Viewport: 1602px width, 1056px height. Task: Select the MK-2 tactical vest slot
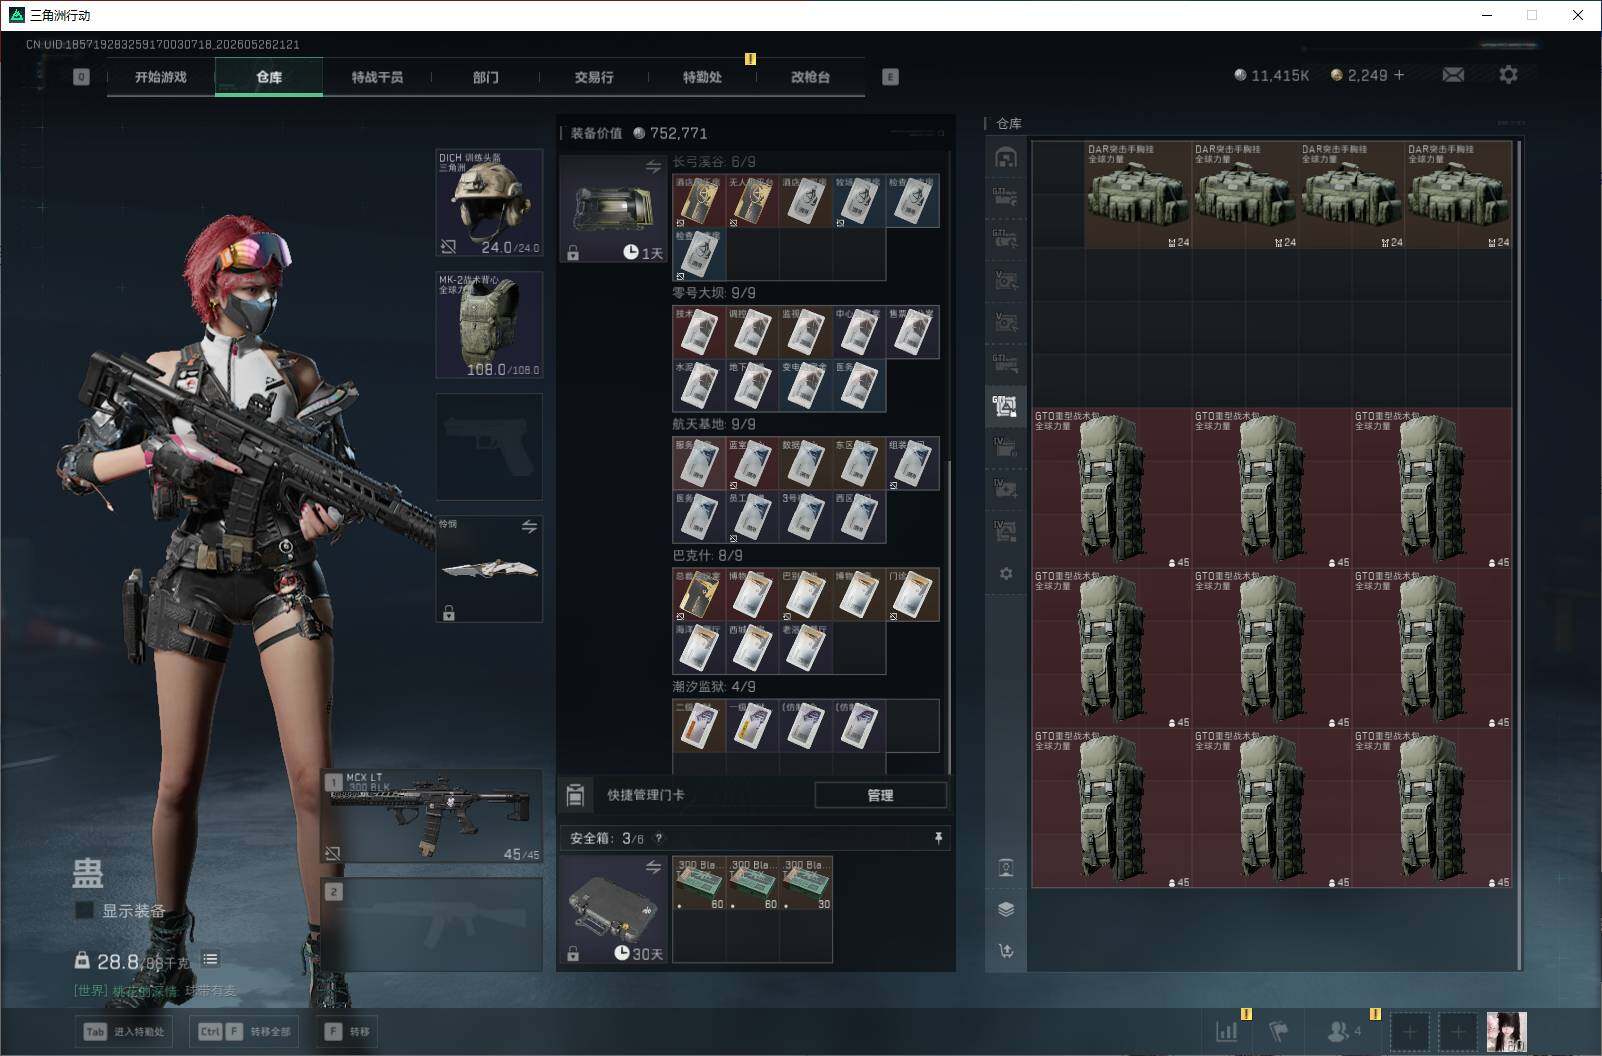[x=490, y=325]
